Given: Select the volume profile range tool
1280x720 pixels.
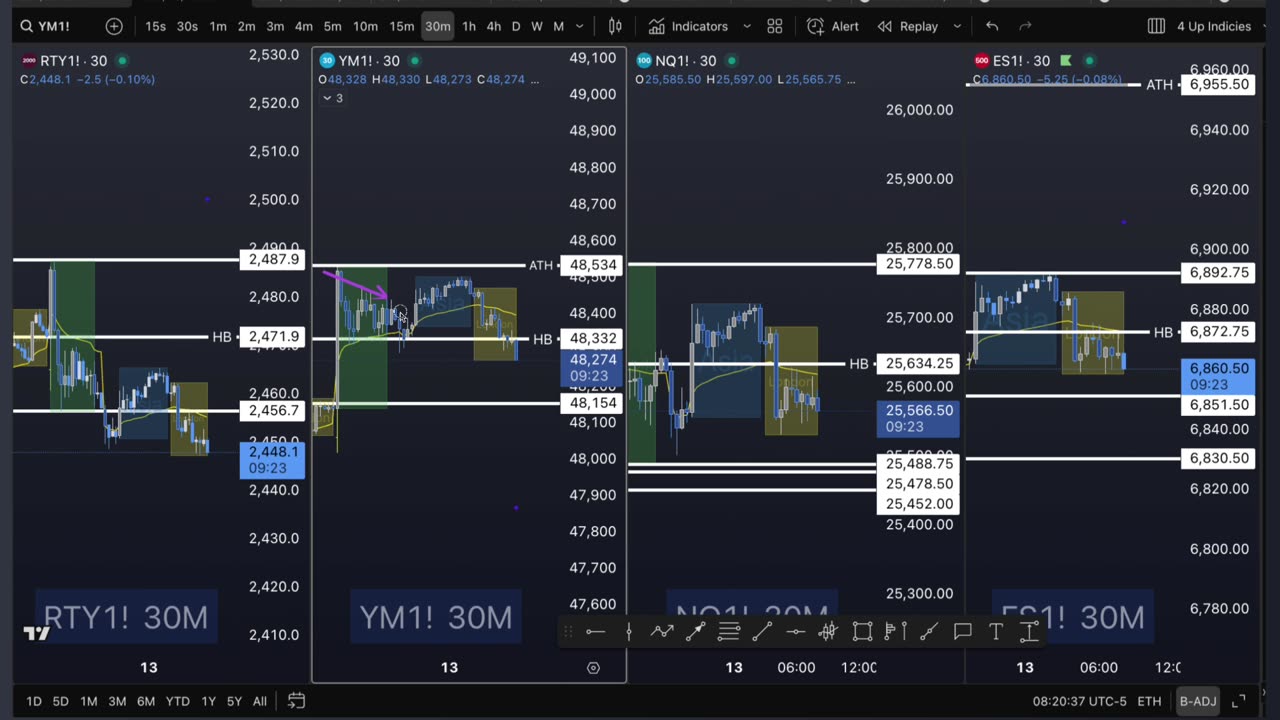Looking at the screenshot, I should point(895,631).
